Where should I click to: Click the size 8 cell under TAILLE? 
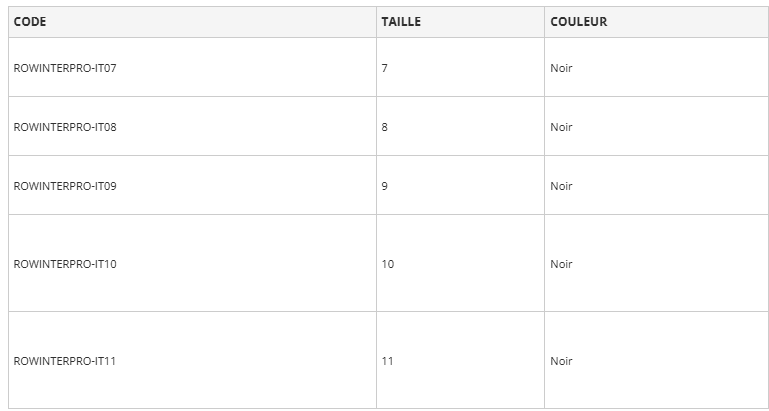pos(385,127)
